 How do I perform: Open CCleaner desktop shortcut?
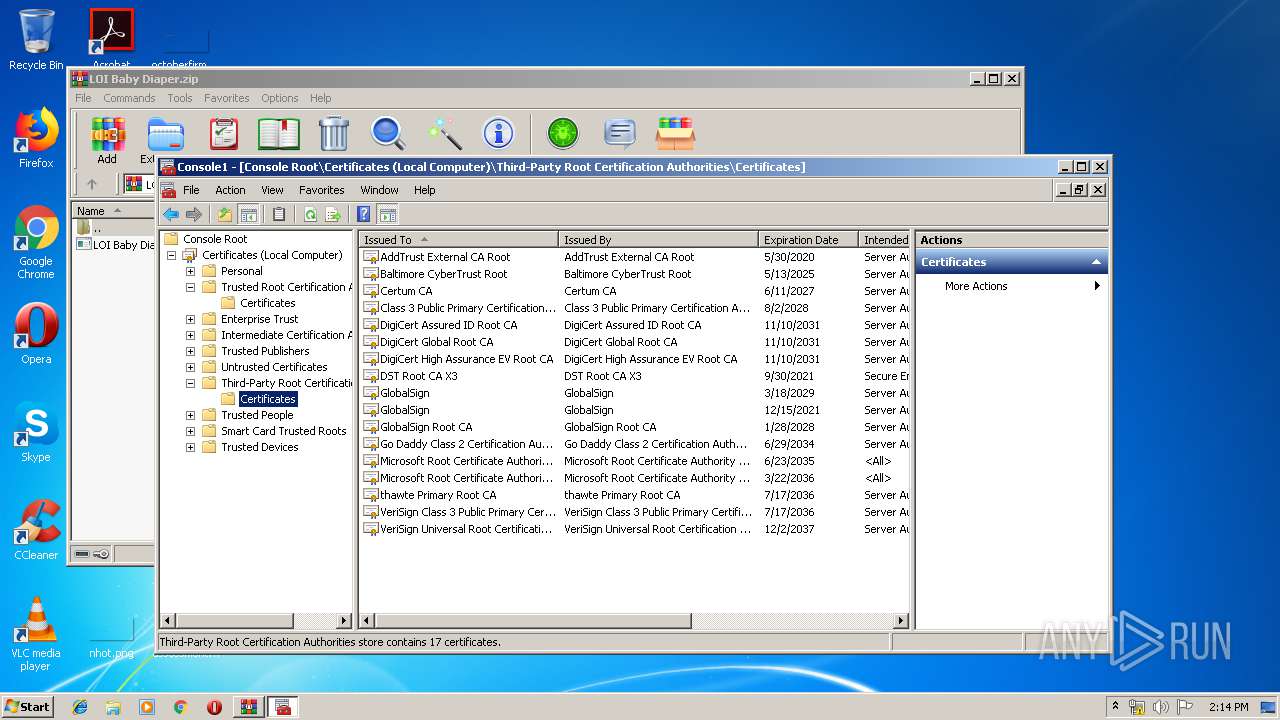tap(36, 530)
